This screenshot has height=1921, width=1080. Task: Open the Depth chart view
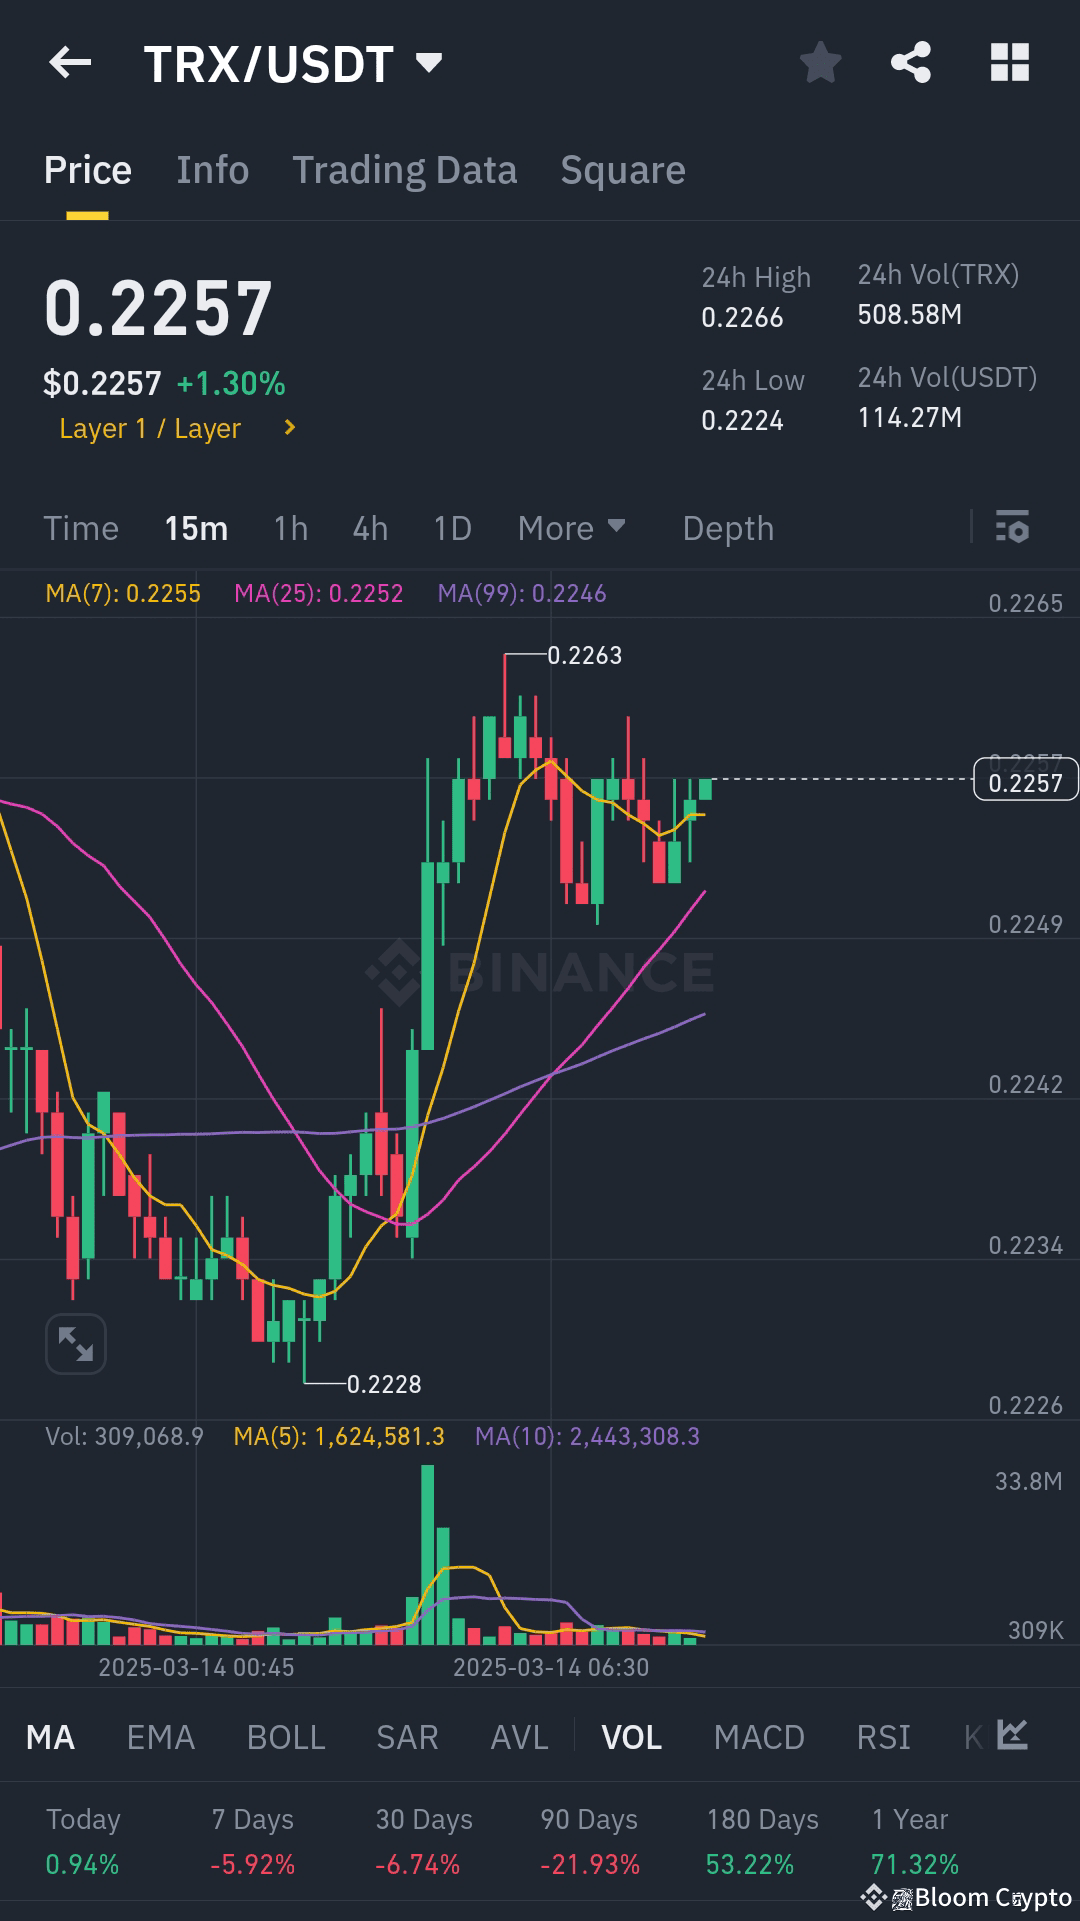(728, 528)
